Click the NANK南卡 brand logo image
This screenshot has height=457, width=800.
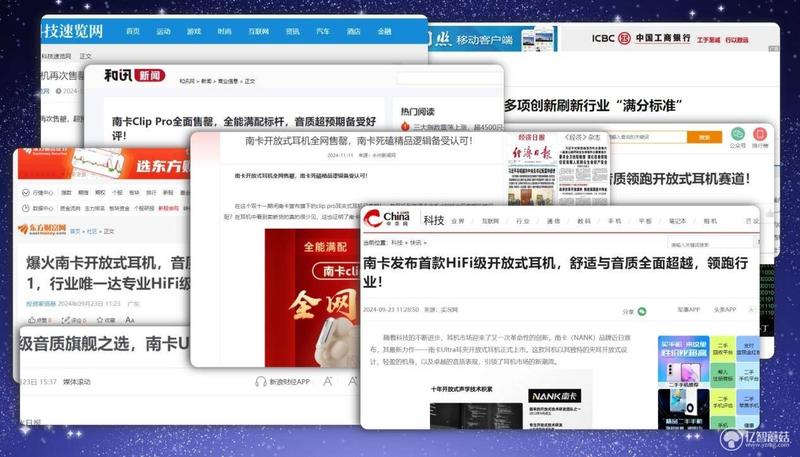pyautogui.click(x=554, y=396)
